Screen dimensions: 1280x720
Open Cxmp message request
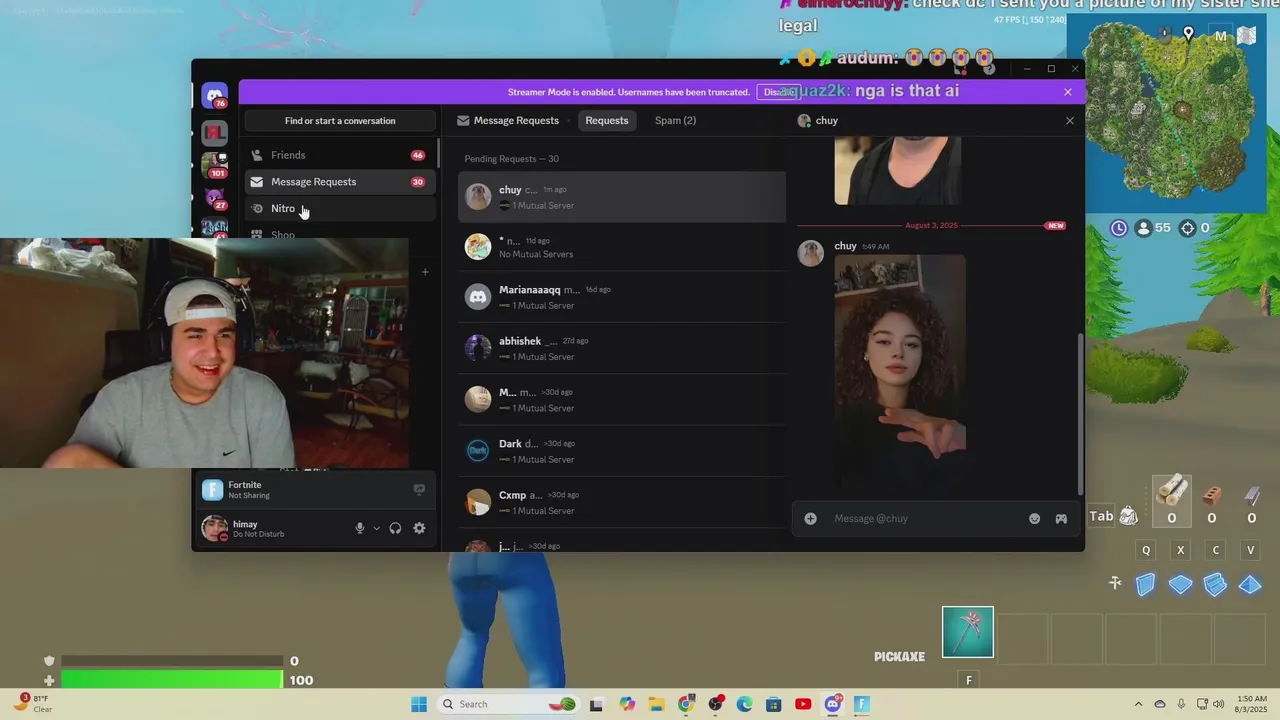(622, 502)
